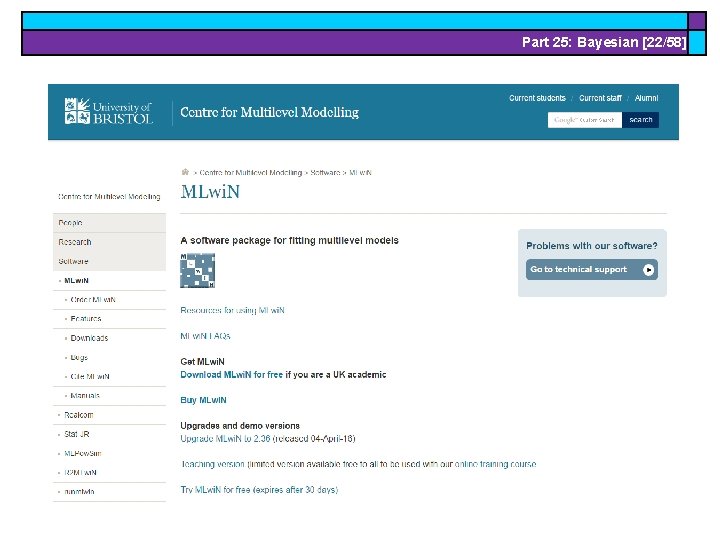The height and width of the screenshot is (540, 720).
Task: Open R2MLwiN sidebar item
Action: click(80, 472)
